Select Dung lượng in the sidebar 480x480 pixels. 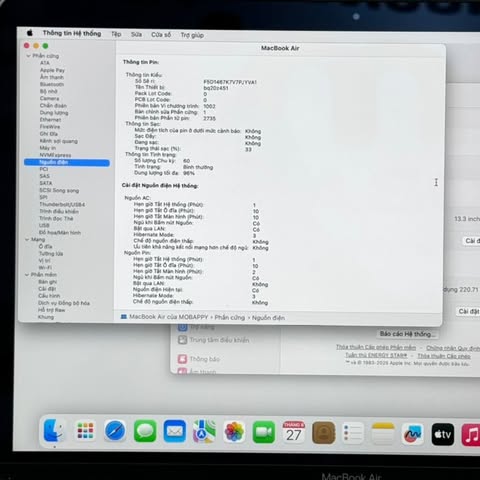tap(54, 113)
